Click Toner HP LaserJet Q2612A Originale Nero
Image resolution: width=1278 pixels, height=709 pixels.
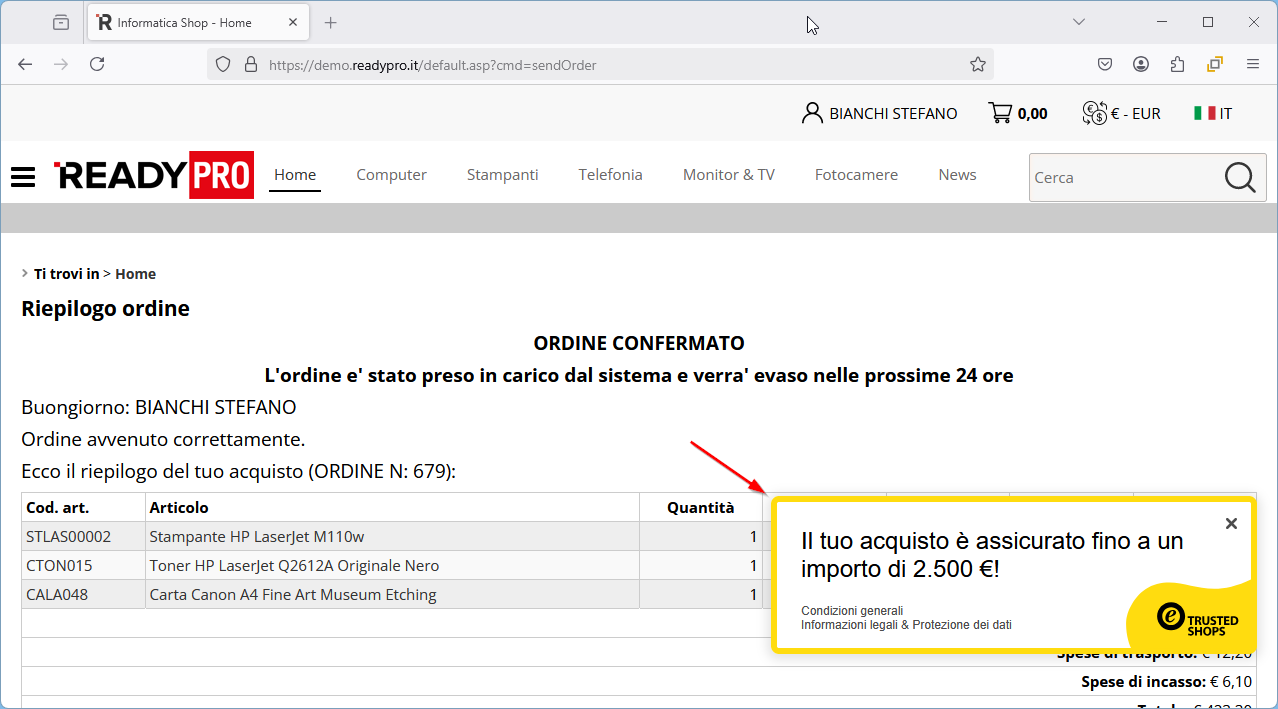(294, 566)
